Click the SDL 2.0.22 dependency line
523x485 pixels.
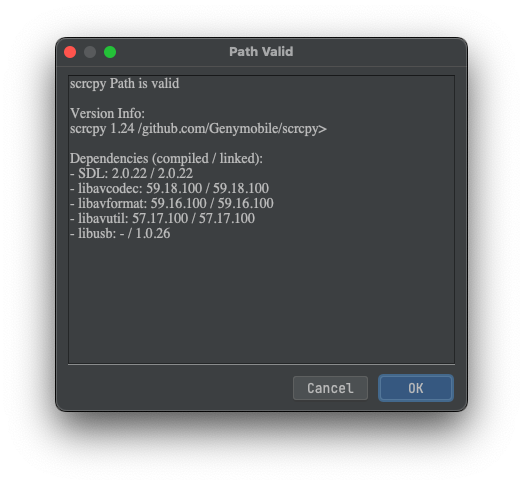[x=131, y=173]
